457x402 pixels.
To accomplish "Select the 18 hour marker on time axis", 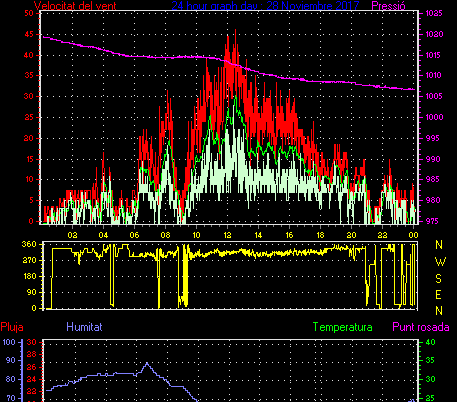I will point(320,235).
